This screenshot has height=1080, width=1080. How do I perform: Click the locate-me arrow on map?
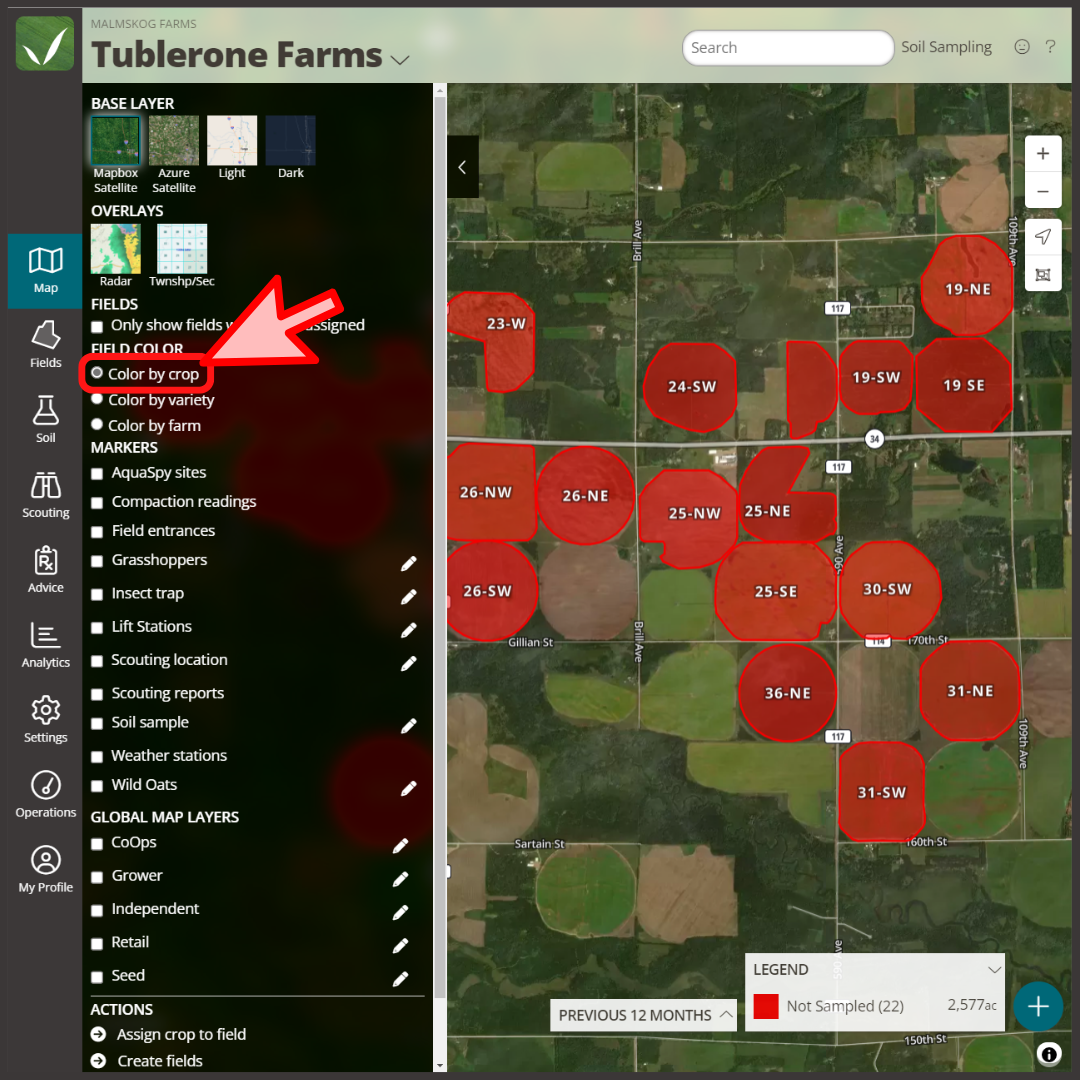point(1043,237)
